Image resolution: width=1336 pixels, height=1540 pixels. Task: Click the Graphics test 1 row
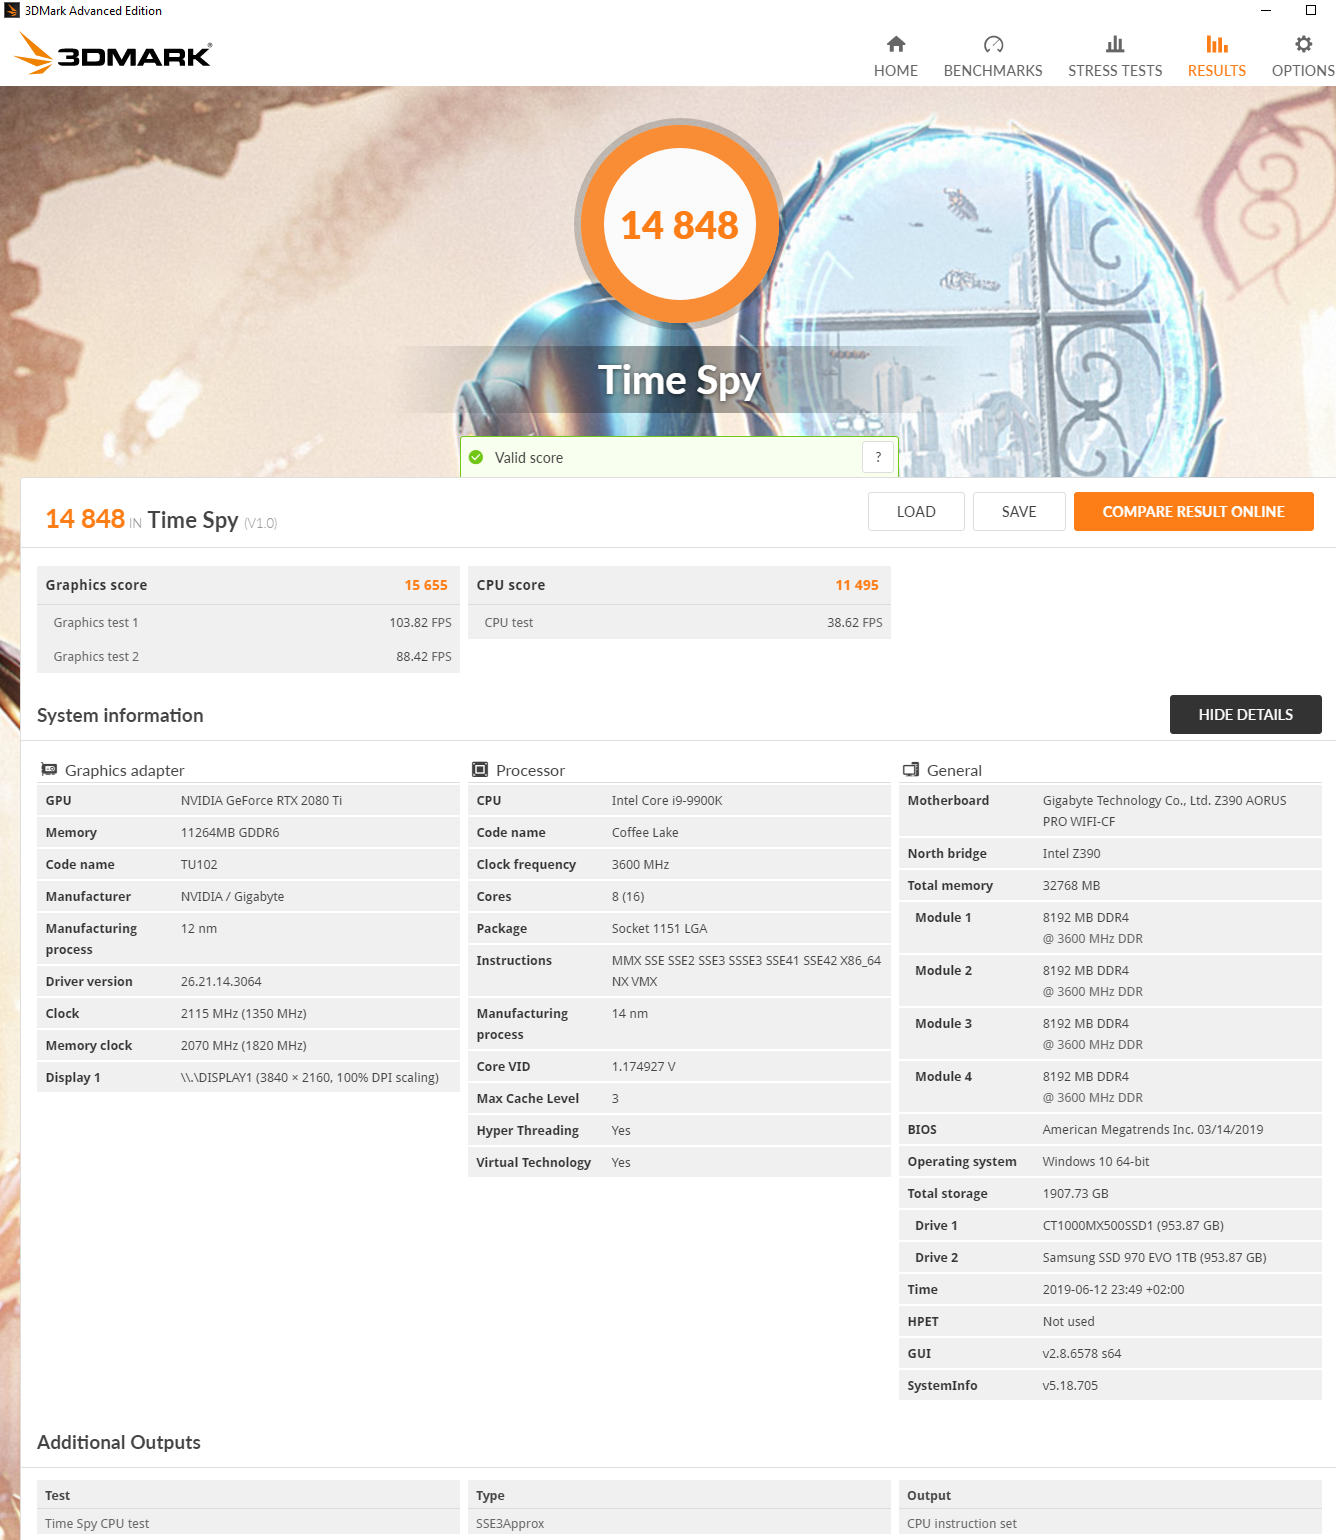point(248,622)
